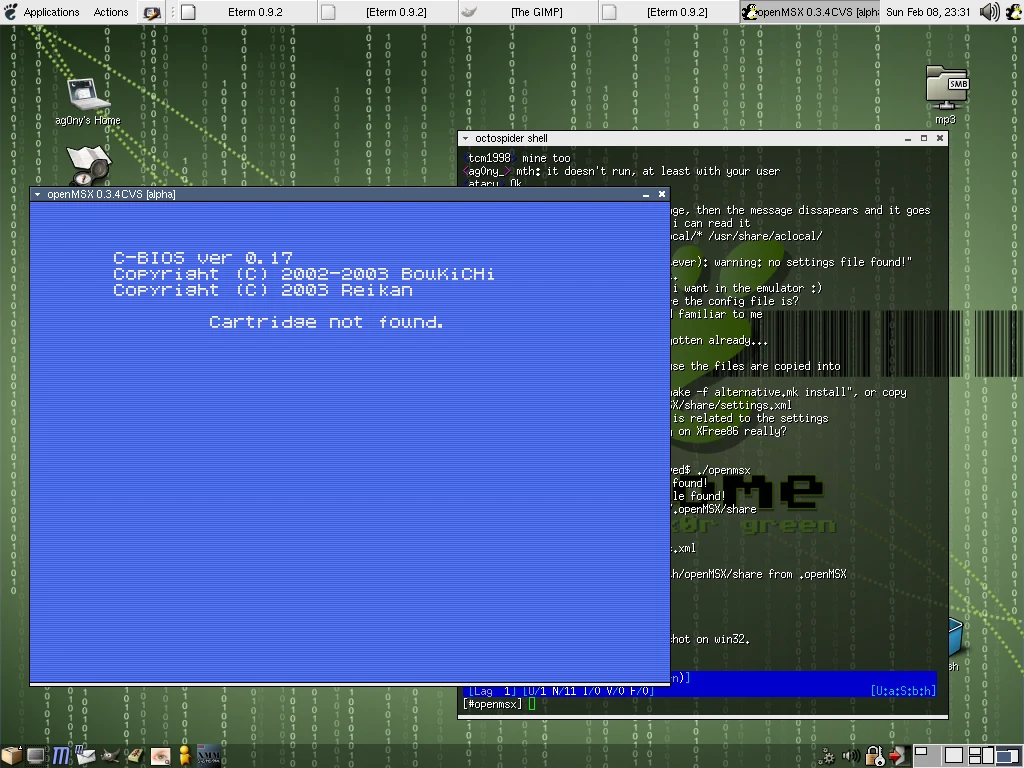Switch to the first workspace in pager

[926, 756]
